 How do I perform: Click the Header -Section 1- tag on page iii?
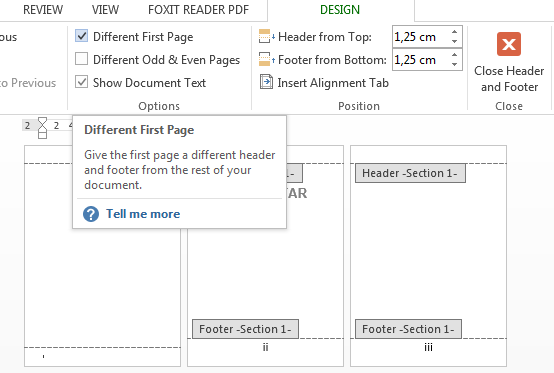(410, 173)
